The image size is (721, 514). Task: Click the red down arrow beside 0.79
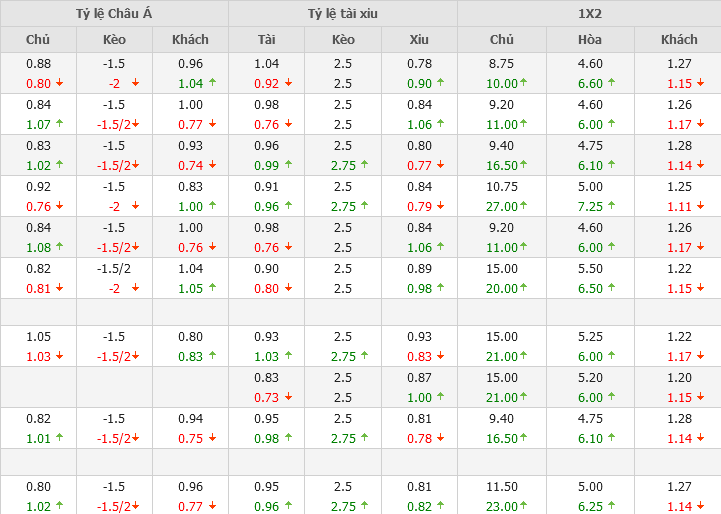pos(442,206)
